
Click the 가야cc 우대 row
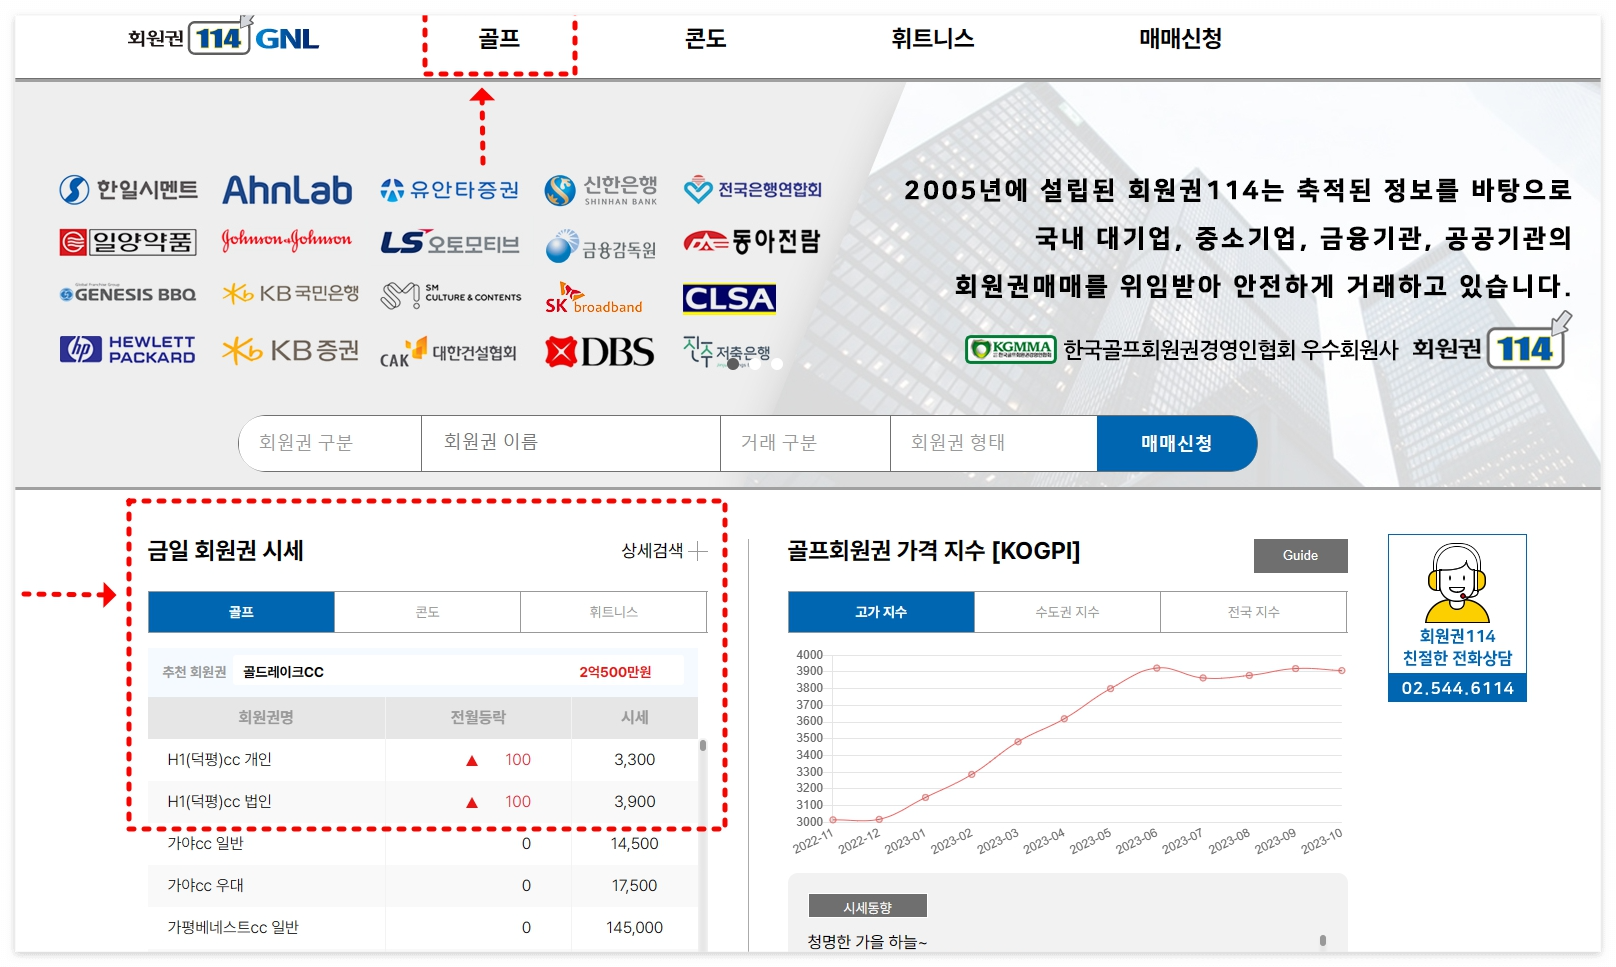pyautogui.click(x=423, y=886)
